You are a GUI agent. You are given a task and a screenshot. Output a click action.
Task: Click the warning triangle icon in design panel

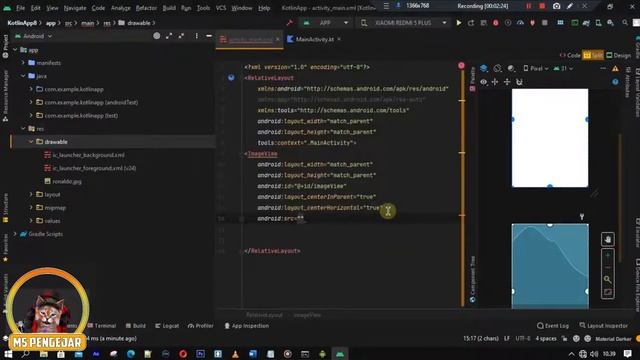615,69
